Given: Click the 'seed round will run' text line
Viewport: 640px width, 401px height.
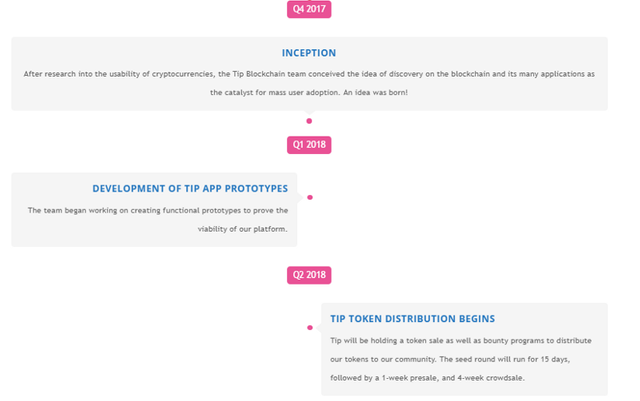Looking at the screenshot, I should [450, 359].
